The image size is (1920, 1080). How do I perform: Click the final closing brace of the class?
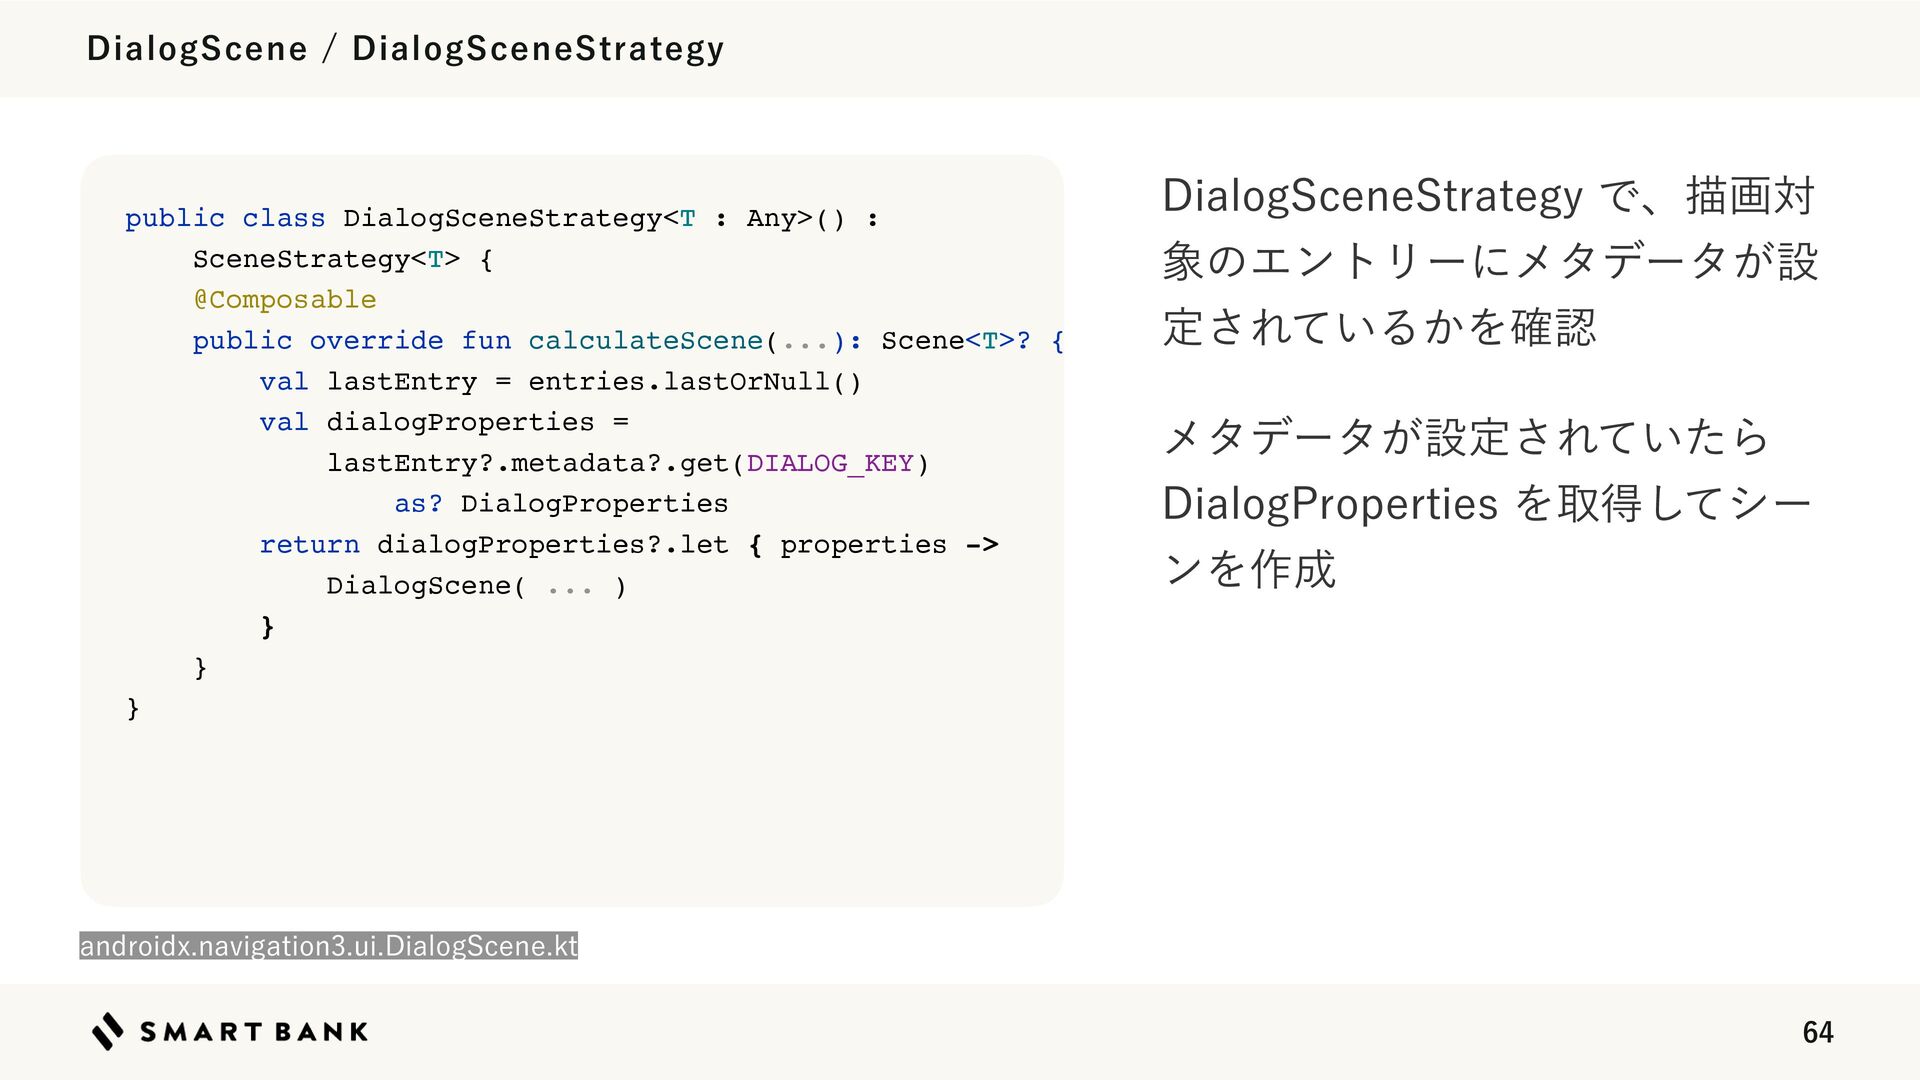133,708
